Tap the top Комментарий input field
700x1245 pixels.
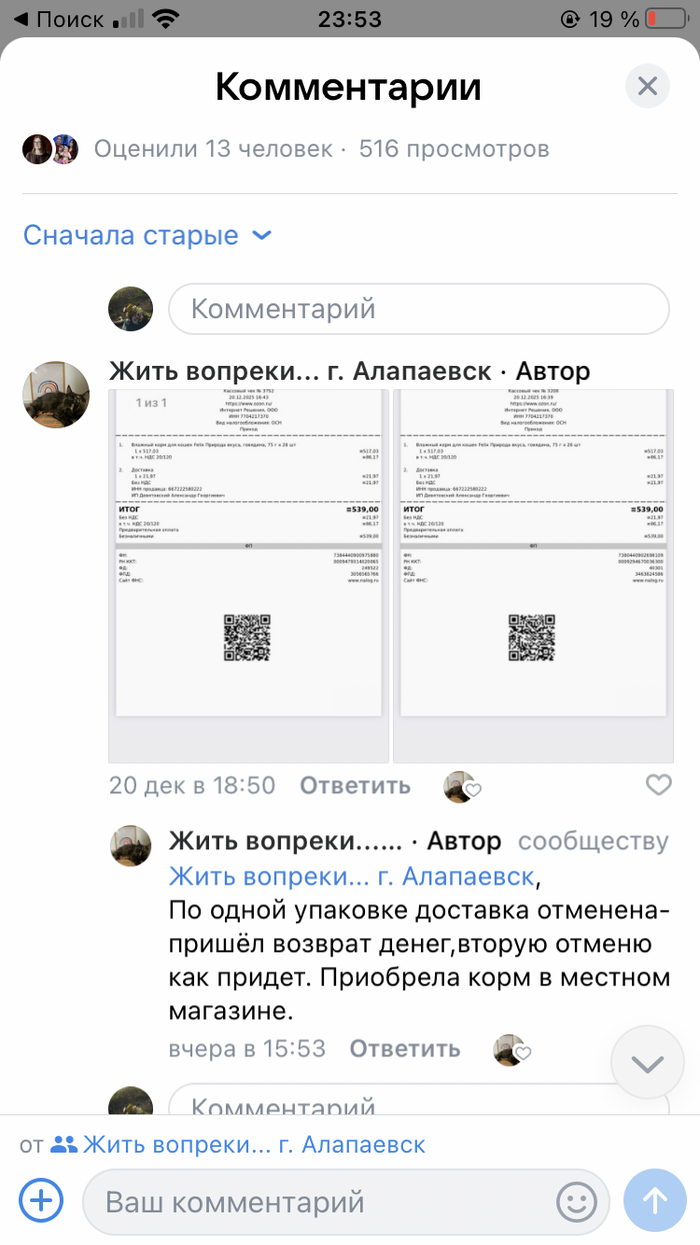click(418, 308)
